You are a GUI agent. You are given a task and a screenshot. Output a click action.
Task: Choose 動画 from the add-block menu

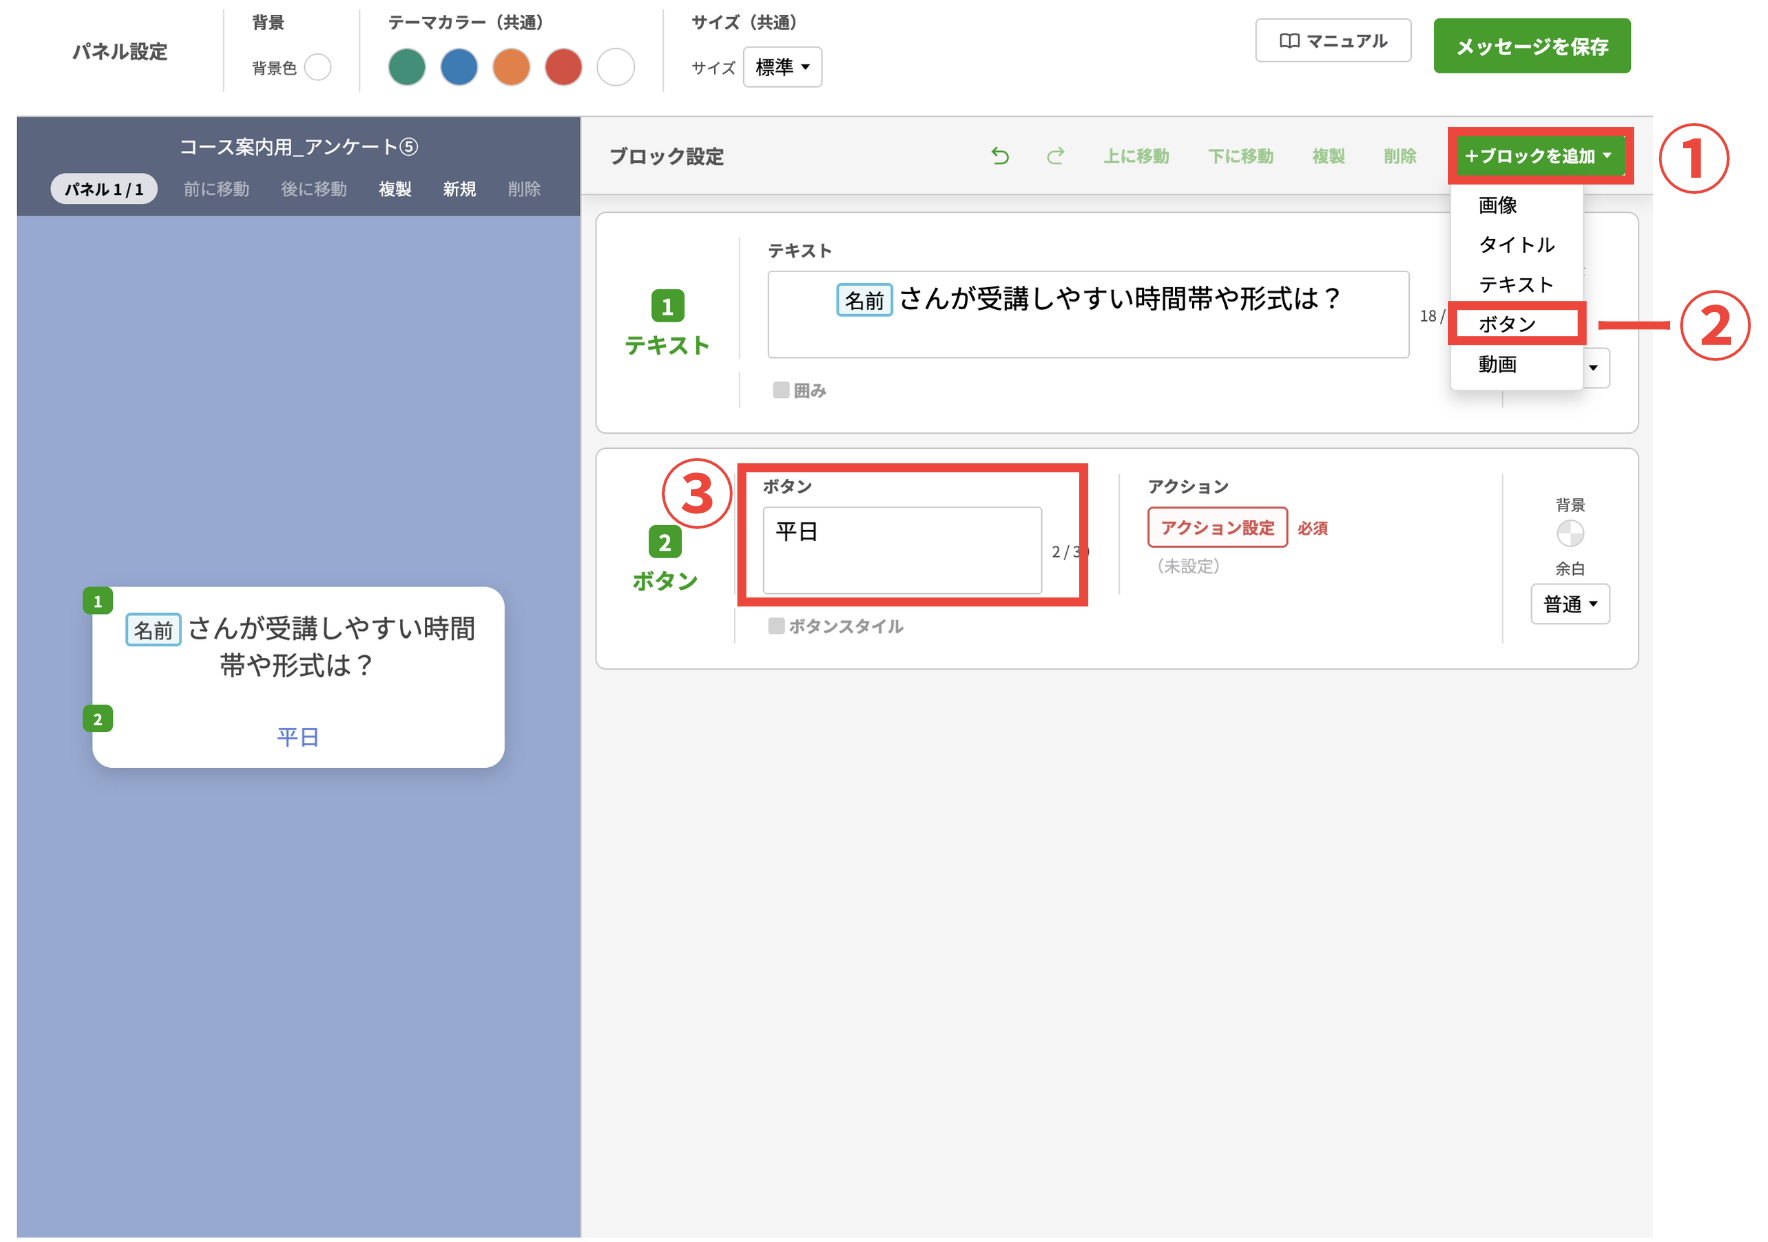tap(1498, 364)
